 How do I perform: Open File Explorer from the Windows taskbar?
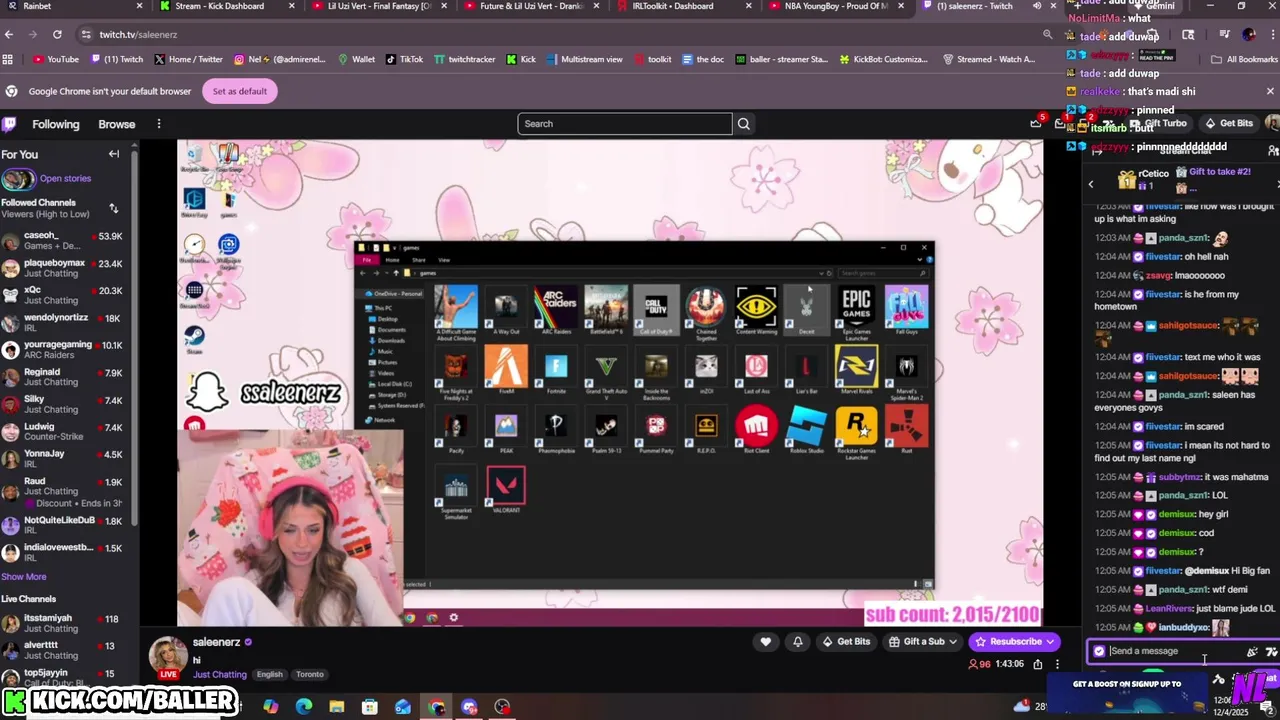coord(337,707)
